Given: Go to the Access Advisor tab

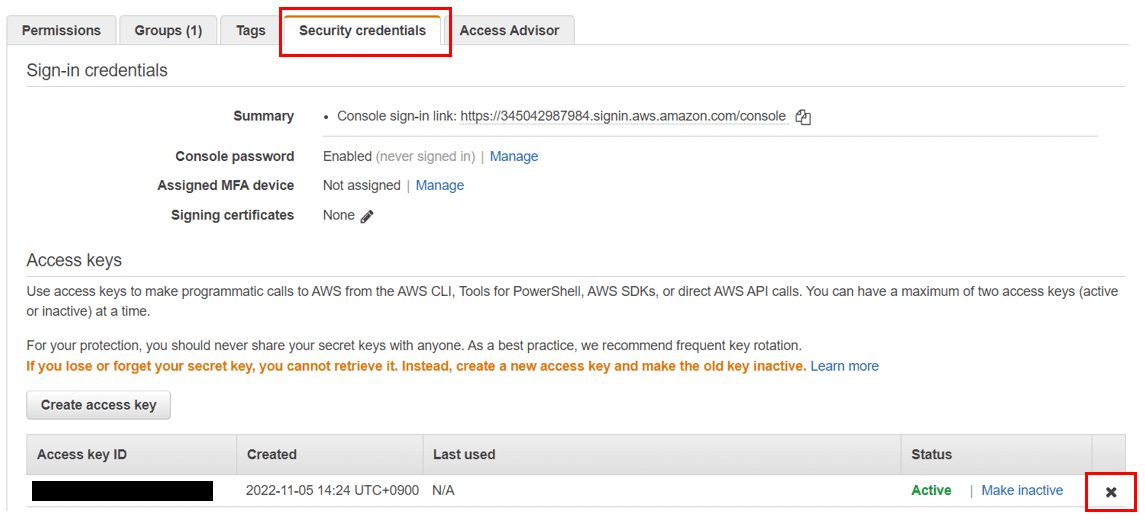Looking at the screenshot, I should coord(510,31).
